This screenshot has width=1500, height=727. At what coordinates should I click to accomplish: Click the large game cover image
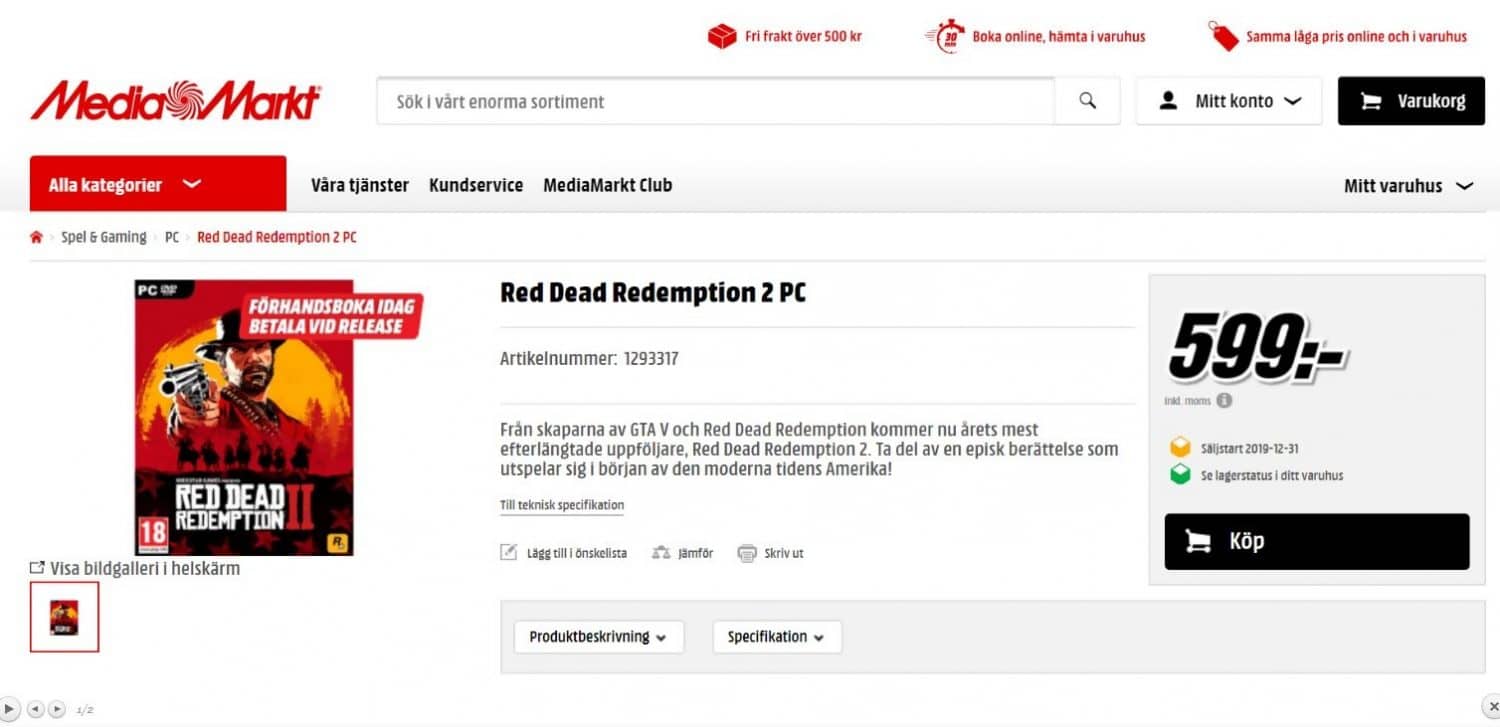pos(244,417)
